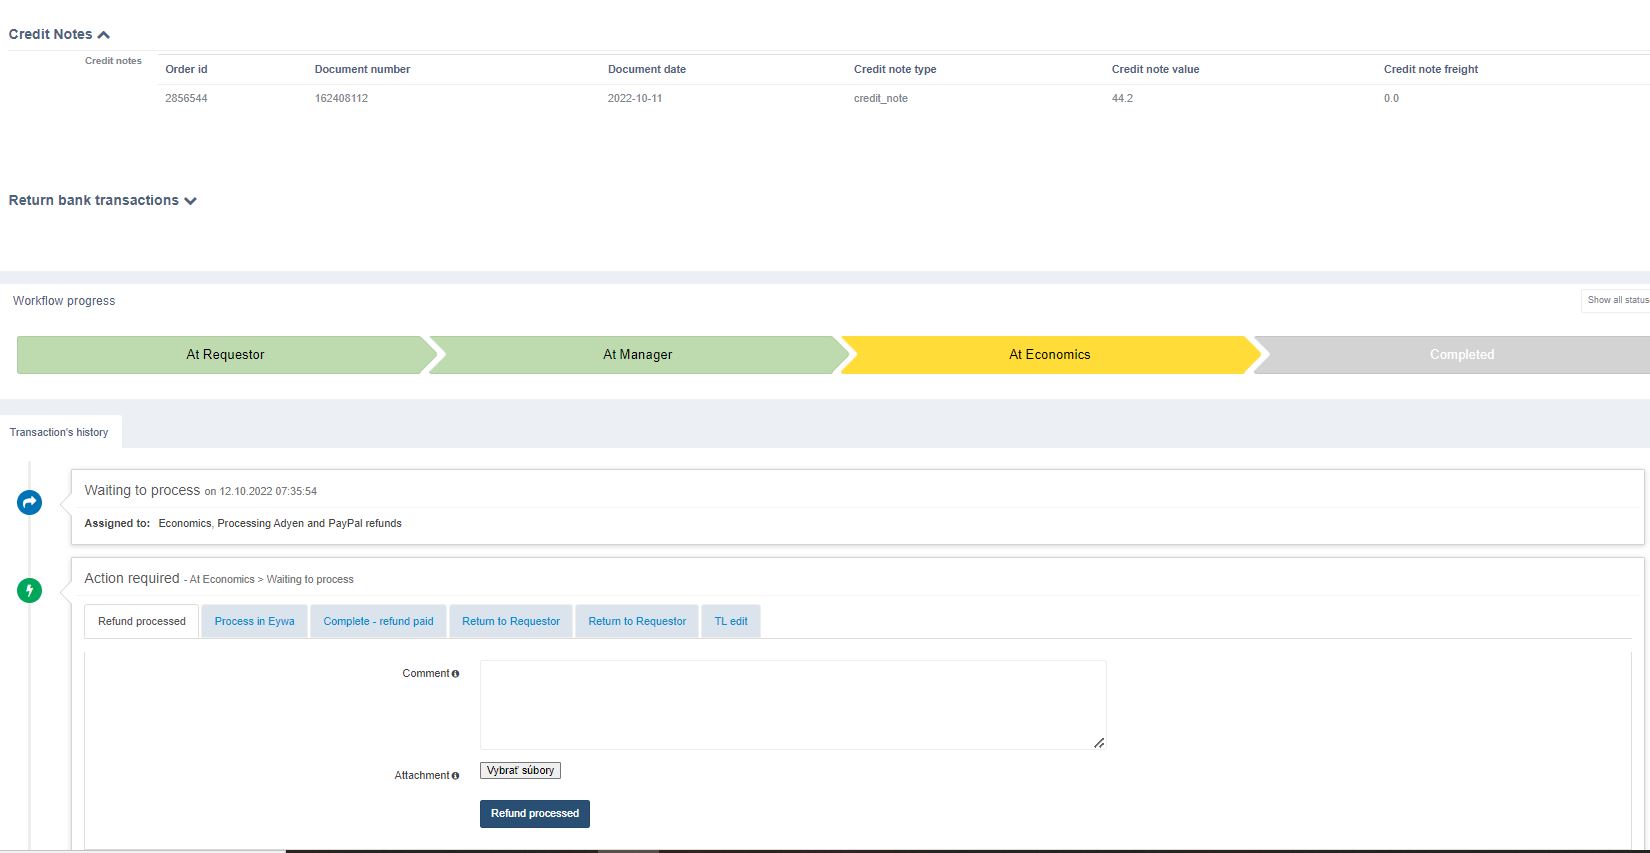Click the Comment info icon
Image resolution: width=1650 pixels, height=853 pixels.
tap(456, 674)
